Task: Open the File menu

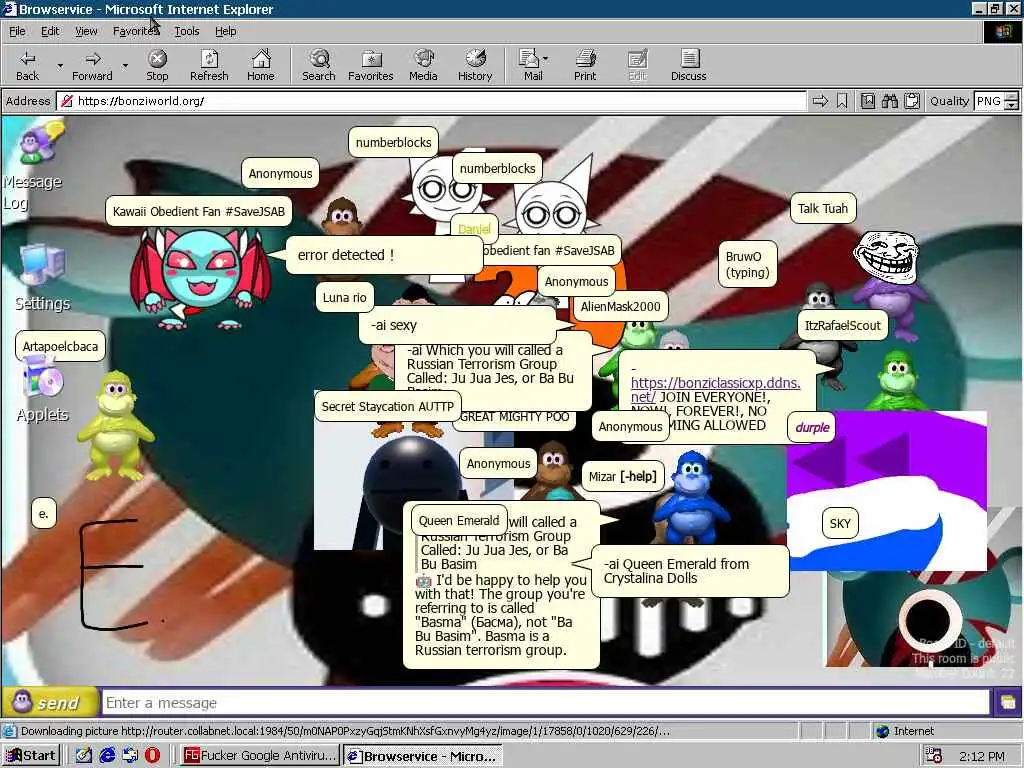Action: pyautogui.click(x=17, y=31)
